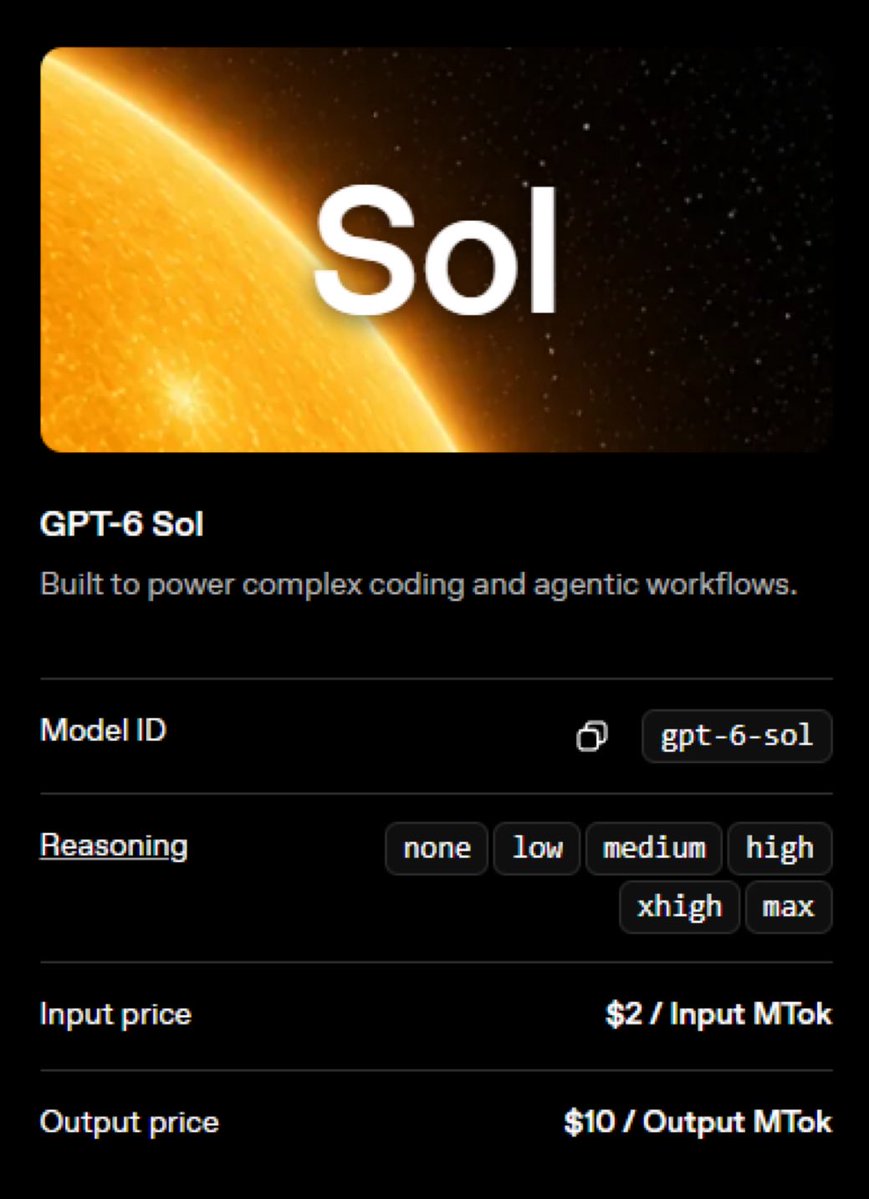Select the low reasoning level
The height and width of the screenshot is (1199, 869).
pos(536,848)
